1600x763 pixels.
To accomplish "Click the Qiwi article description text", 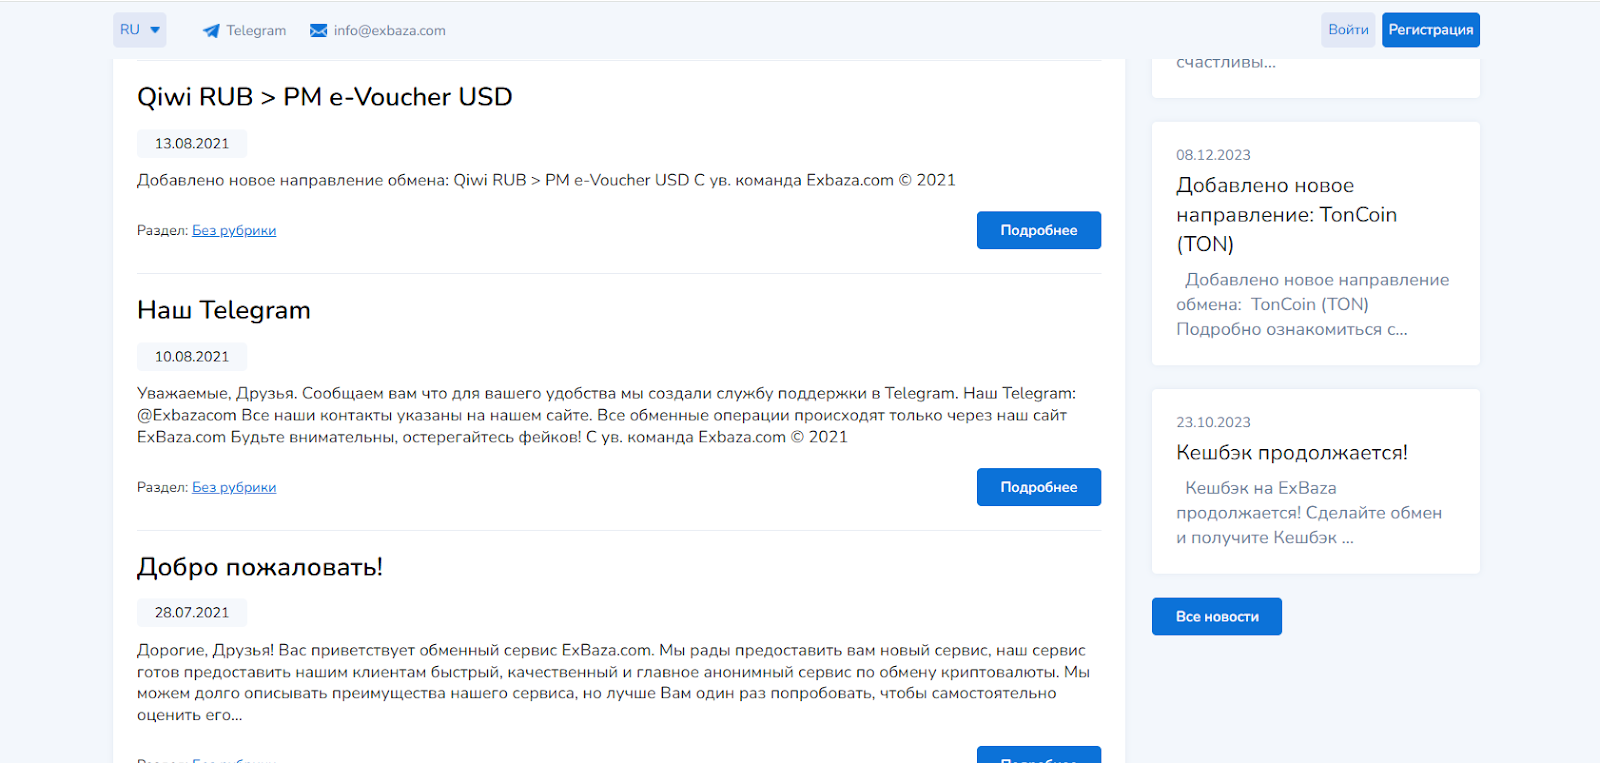I will click(546, 180).
